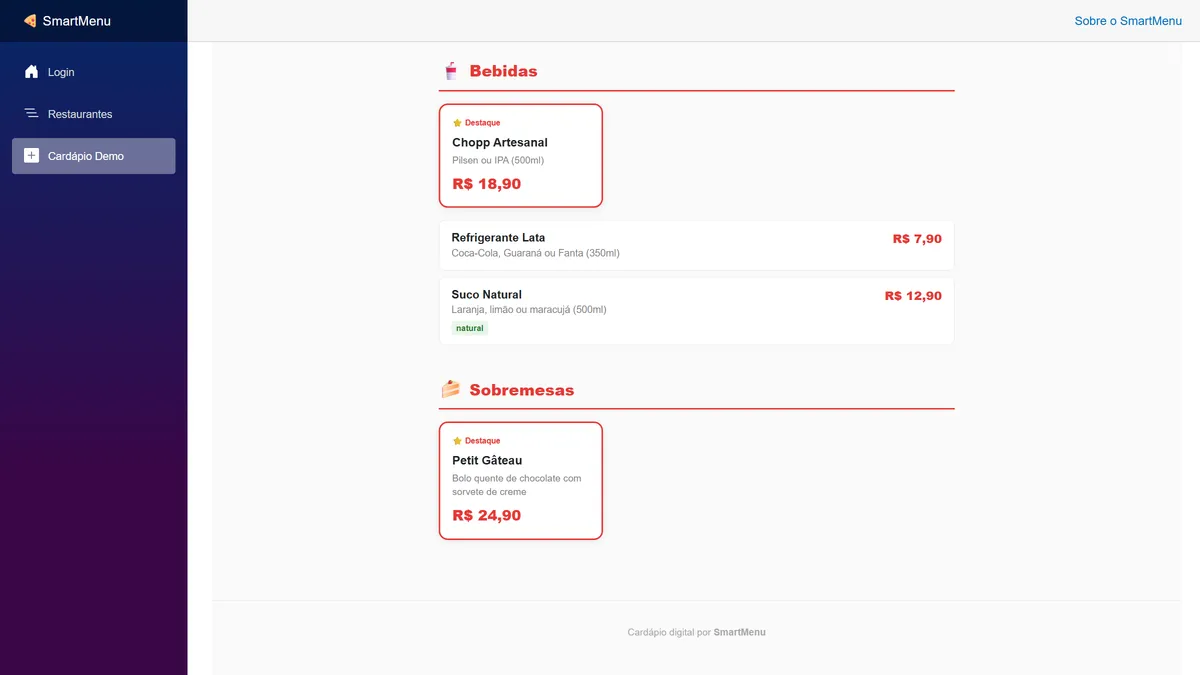Click the R$ 7,90 price
Viewport: 1200px width, 675px height.
(917, 239)
